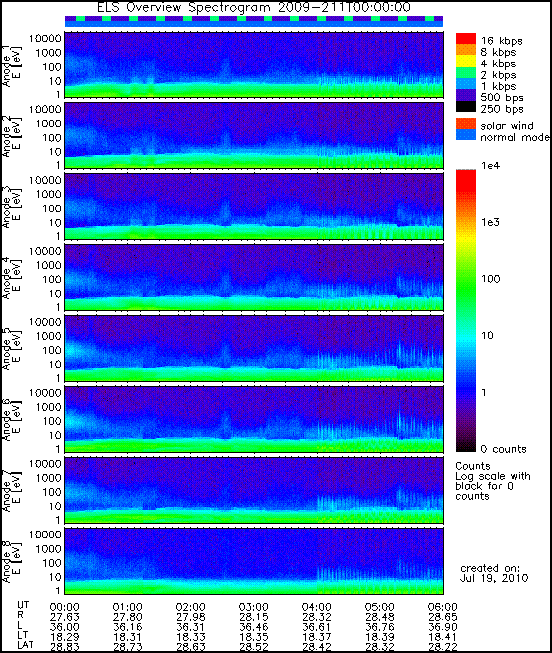Image resolution: width=552 pixels, height=653 pixels.
Task: Click the 16 kbps red legend swatch
Action: [466, 38]
